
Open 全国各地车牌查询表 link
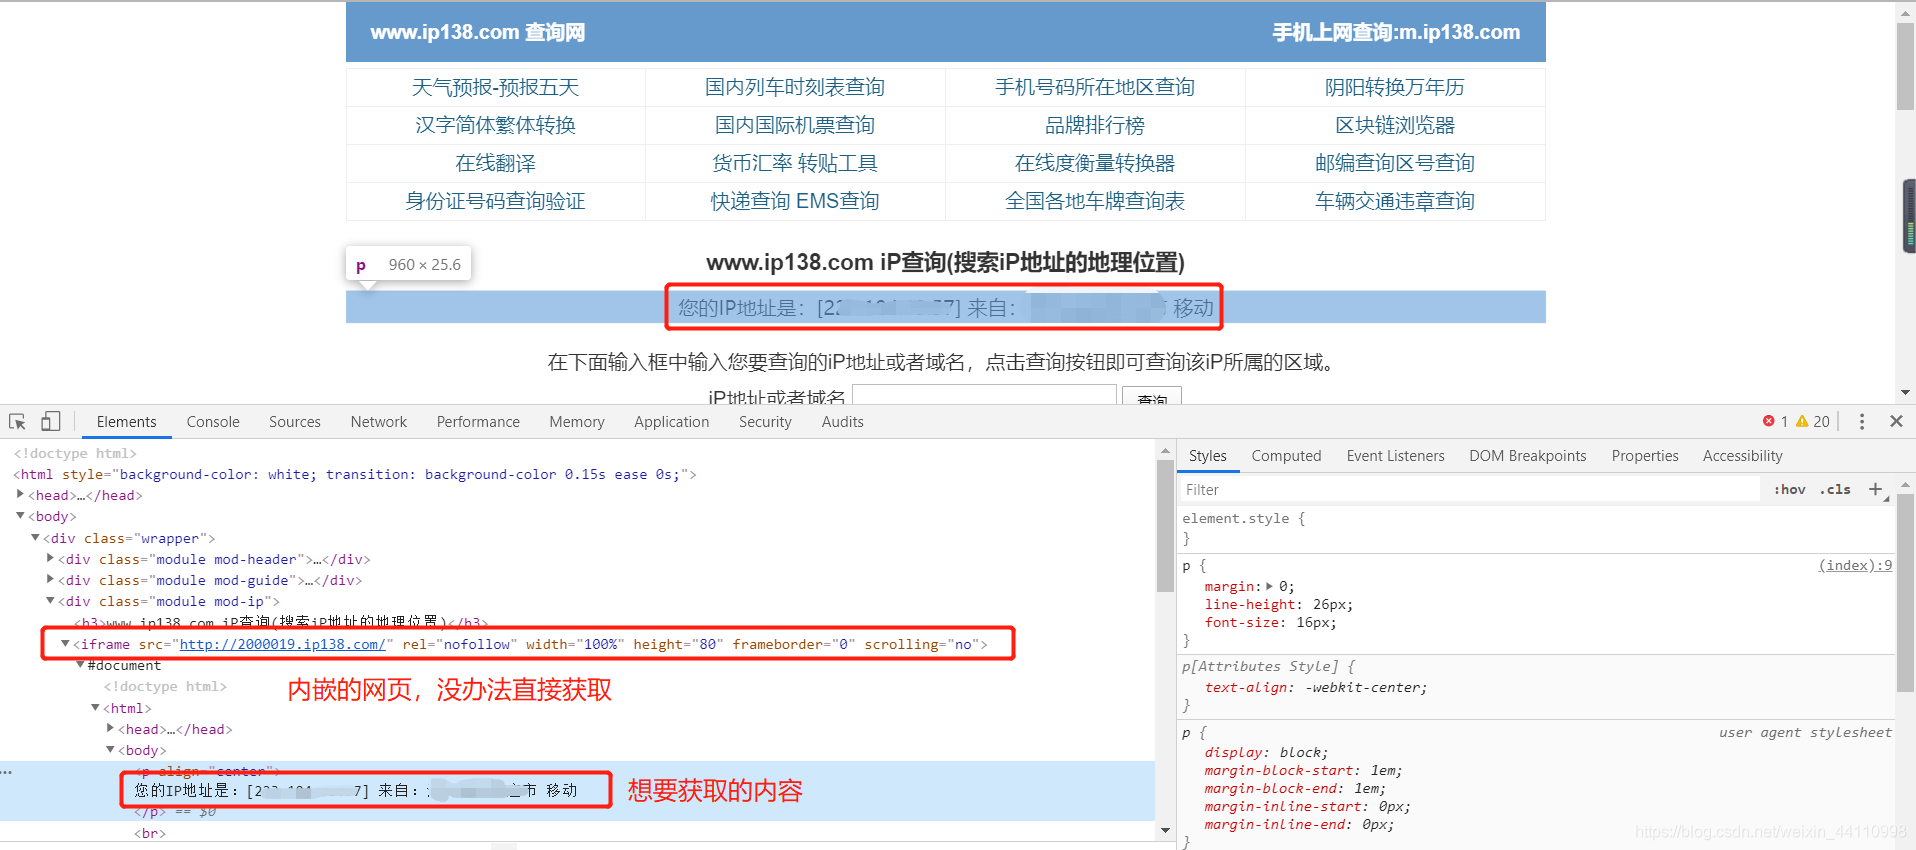coord(1095,201)
